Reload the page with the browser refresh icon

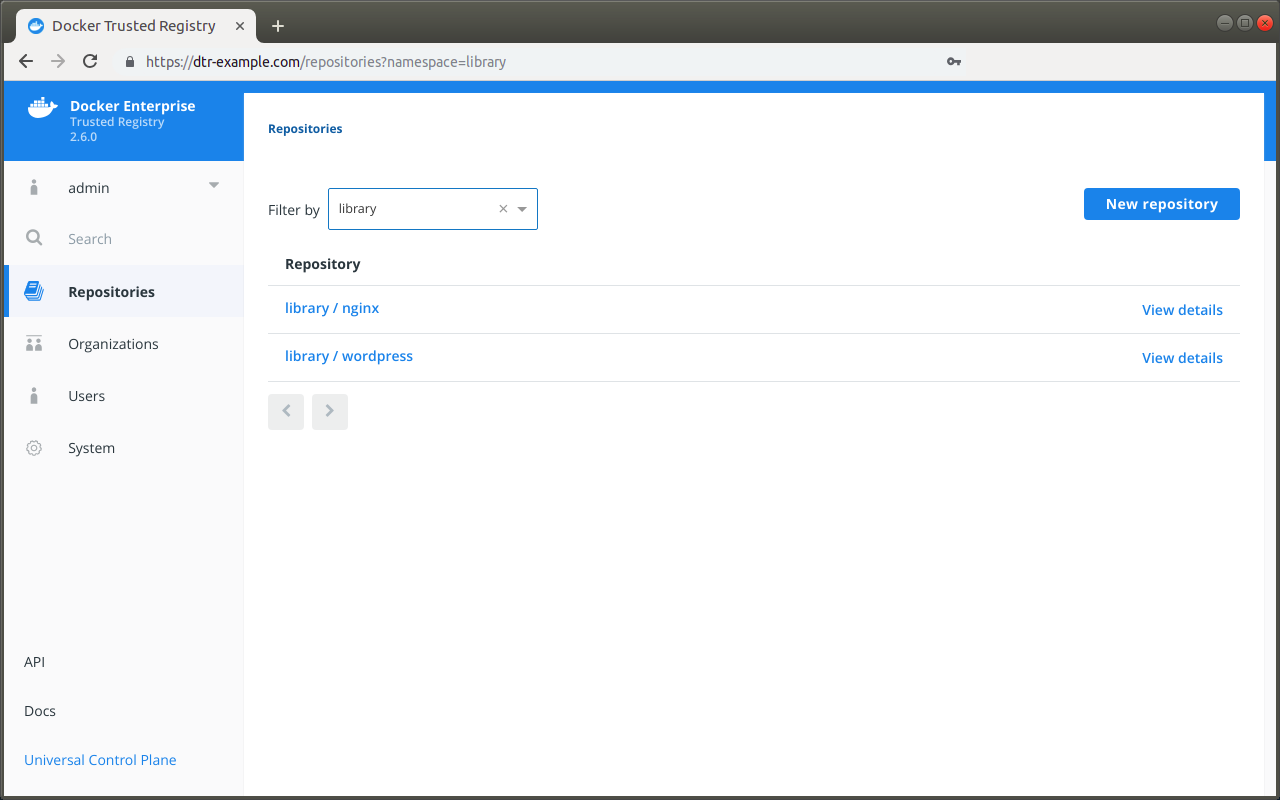tap(90, 61)
